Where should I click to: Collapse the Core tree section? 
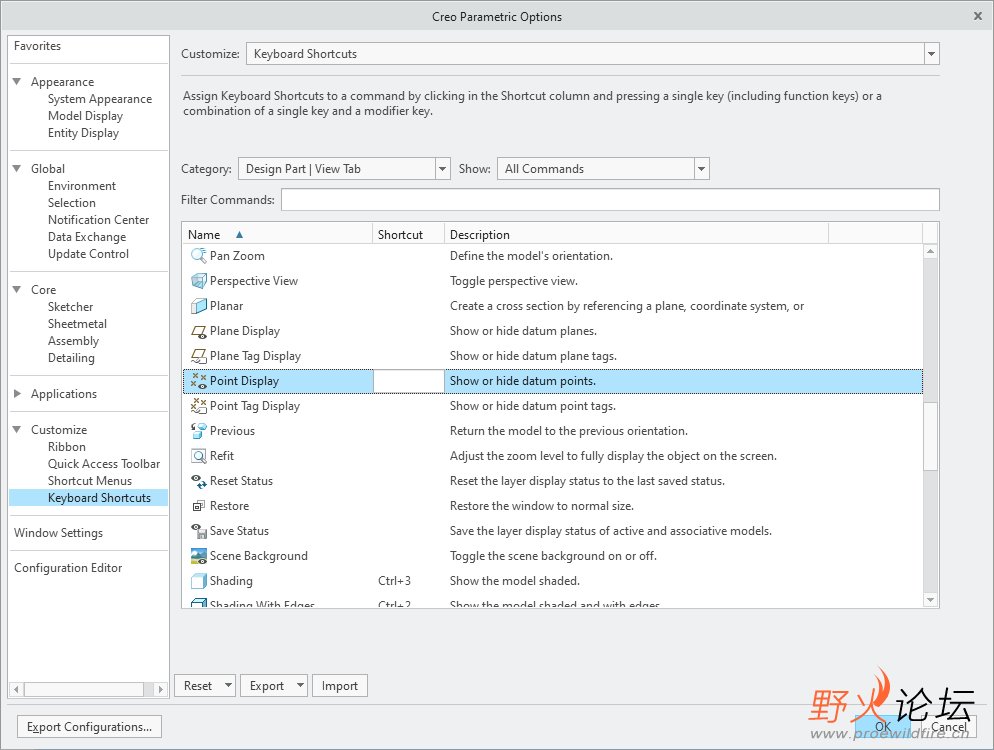[17, 290]
